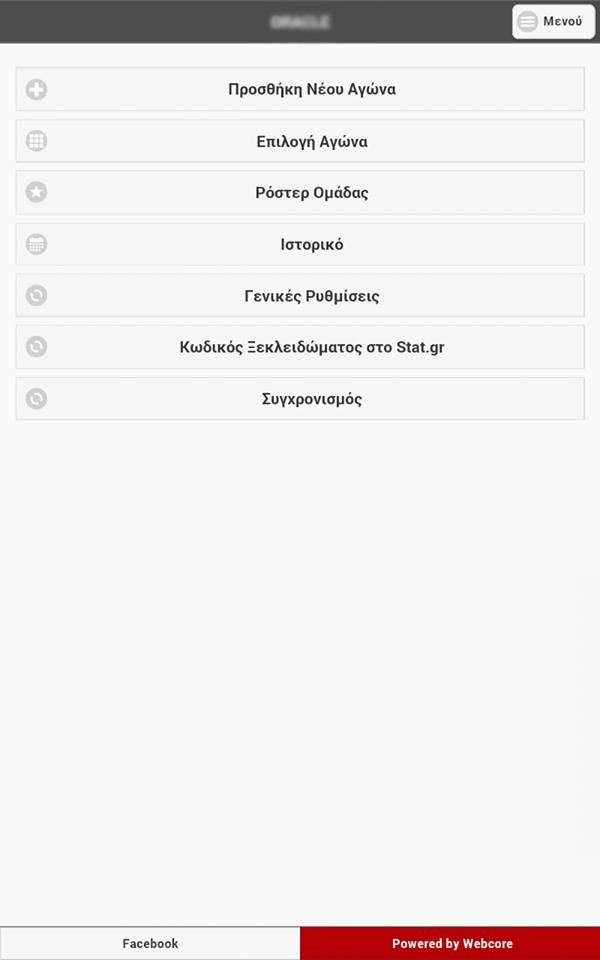Open the Επιλογή Αγώνα option
Screen dimensions: 600x960
[311, 141]
